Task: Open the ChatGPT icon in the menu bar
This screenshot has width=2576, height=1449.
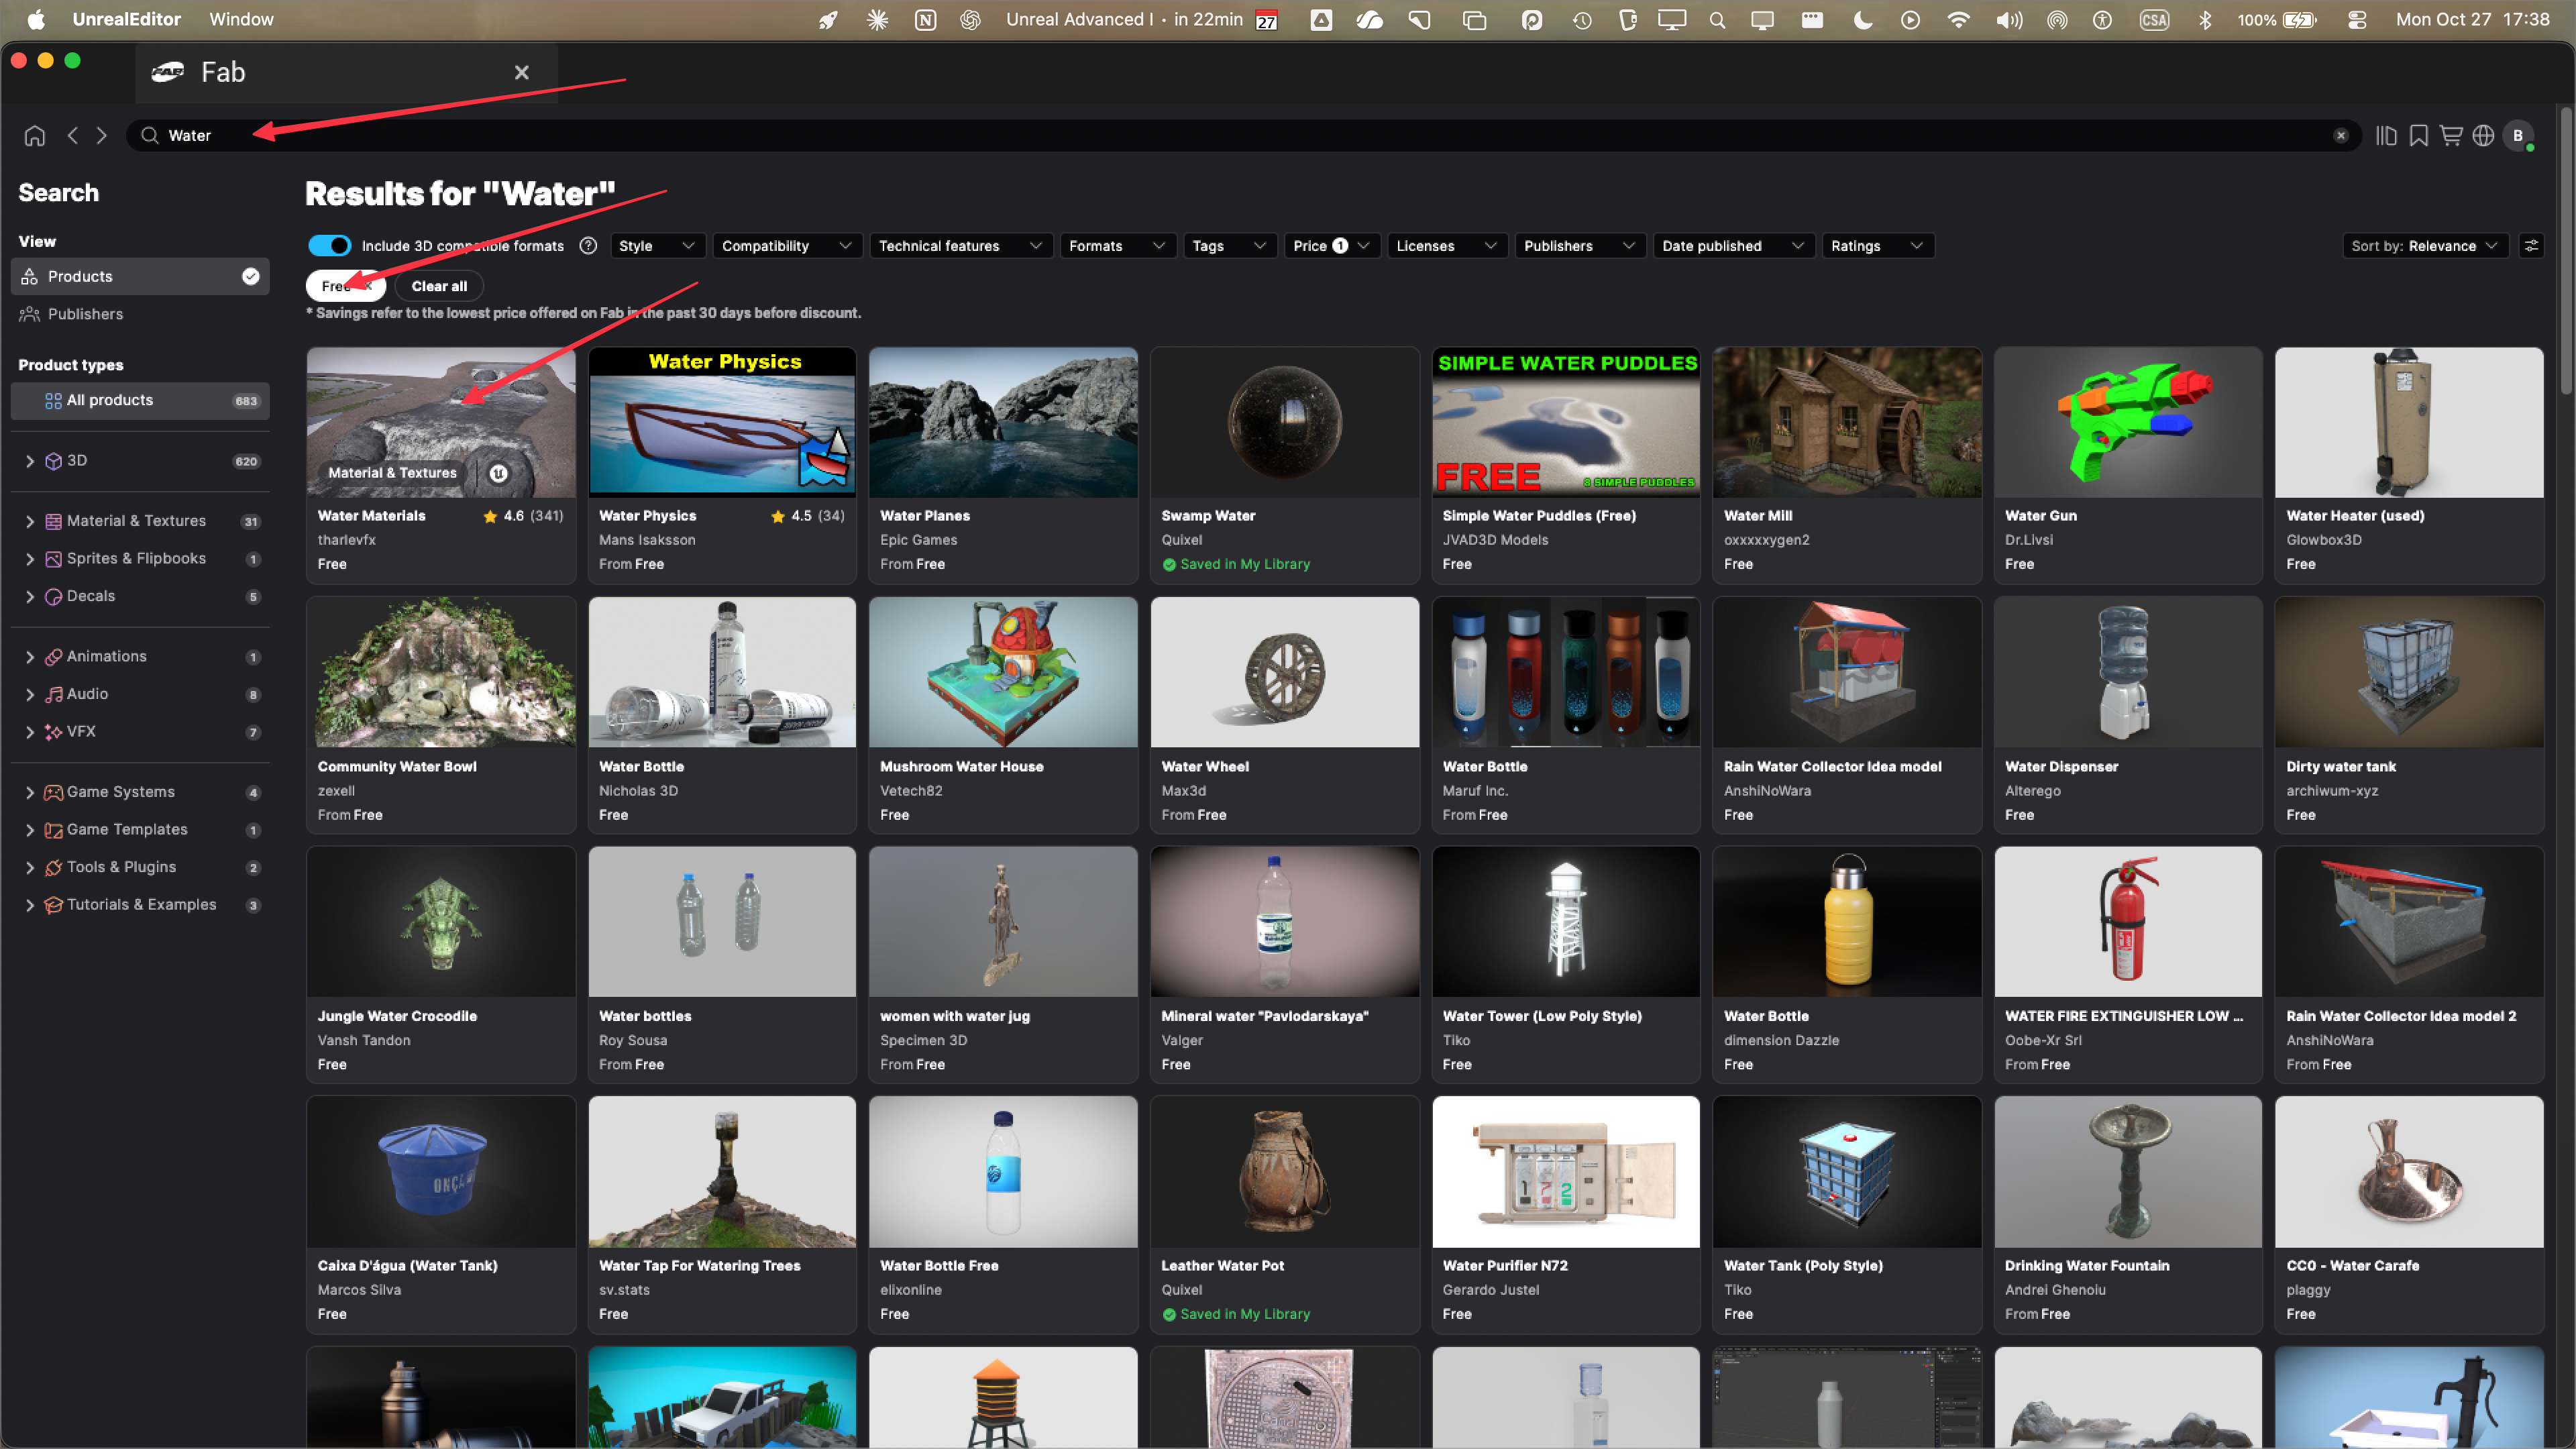Action: 970,19
